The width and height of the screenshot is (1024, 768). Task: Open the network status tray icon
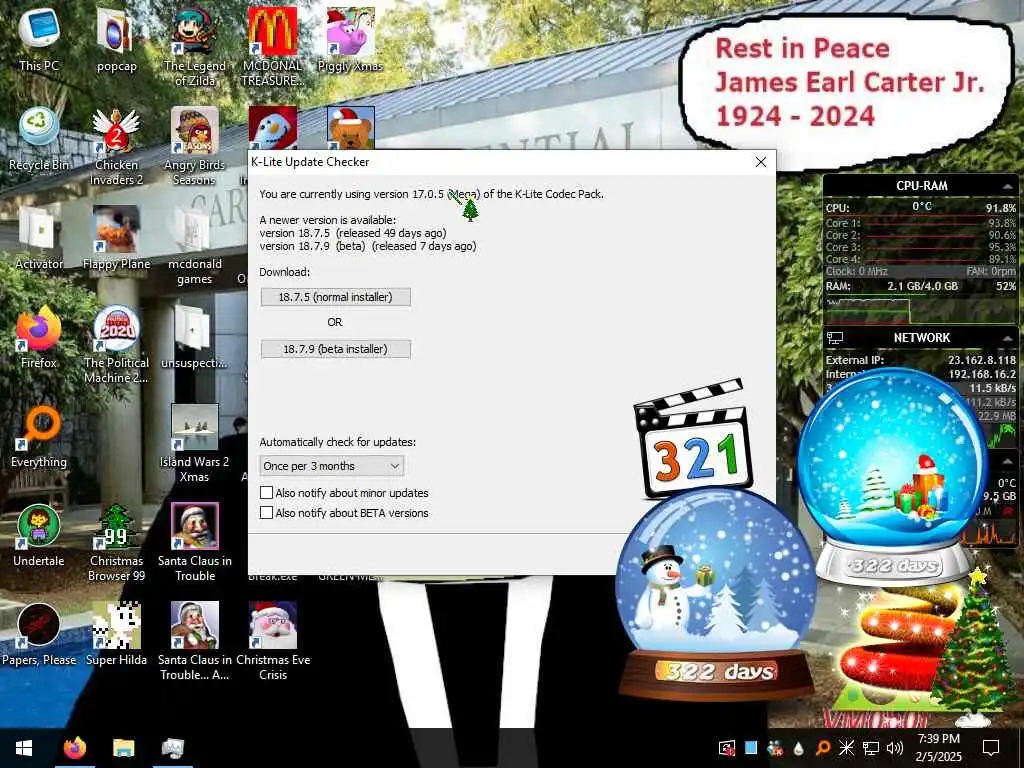[x=871, y=748]
